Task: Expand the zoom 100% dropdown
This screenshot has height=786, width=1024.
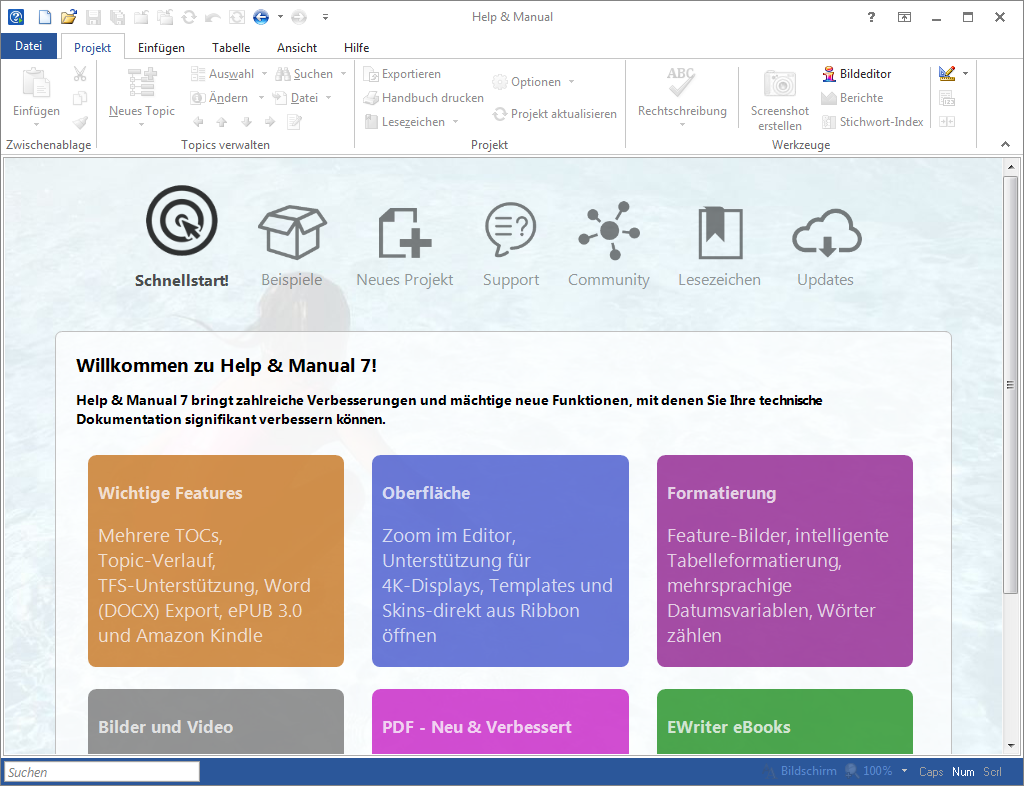Action: tap(904, 771)
